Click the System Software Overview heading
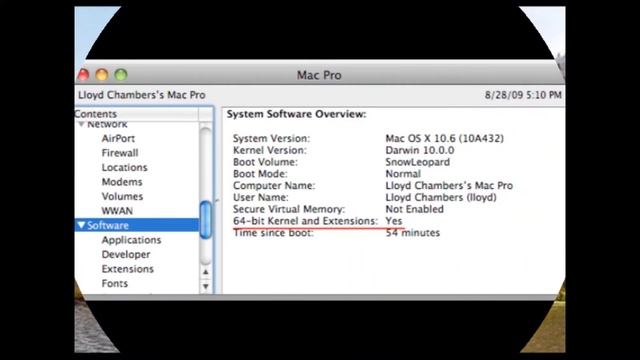The width and height of the screenshot is (640, 360). click(x=296, y=114)
